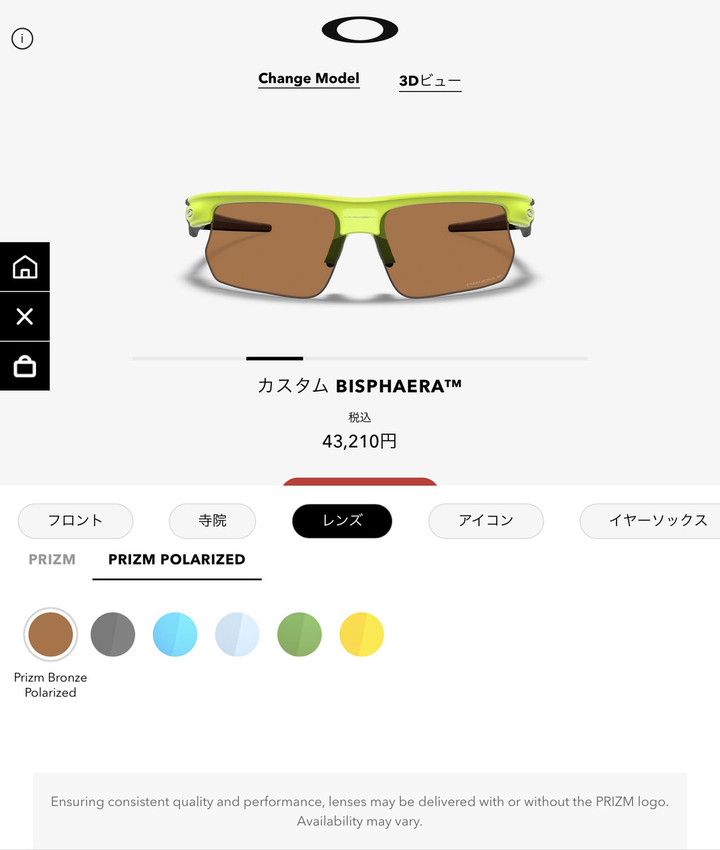Image resolution: width=720 pixels, height=850 pixels.
Task: Choose the bright blue lens swatch
Action: point(175,634)
